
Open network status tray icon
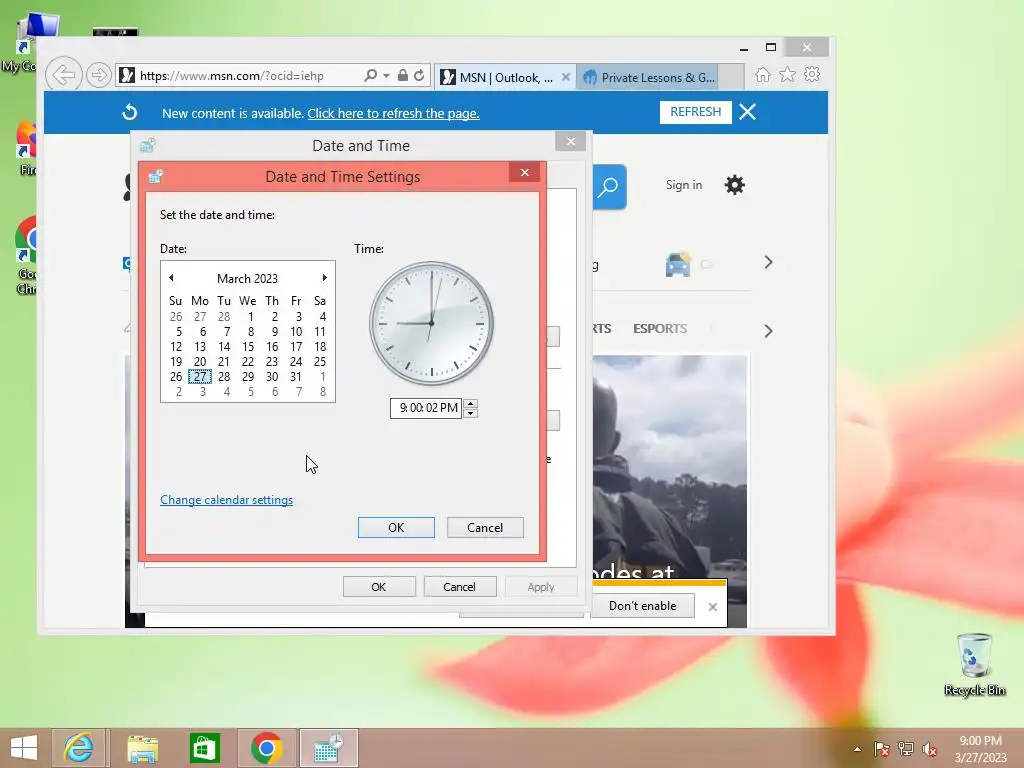[906, 749]
